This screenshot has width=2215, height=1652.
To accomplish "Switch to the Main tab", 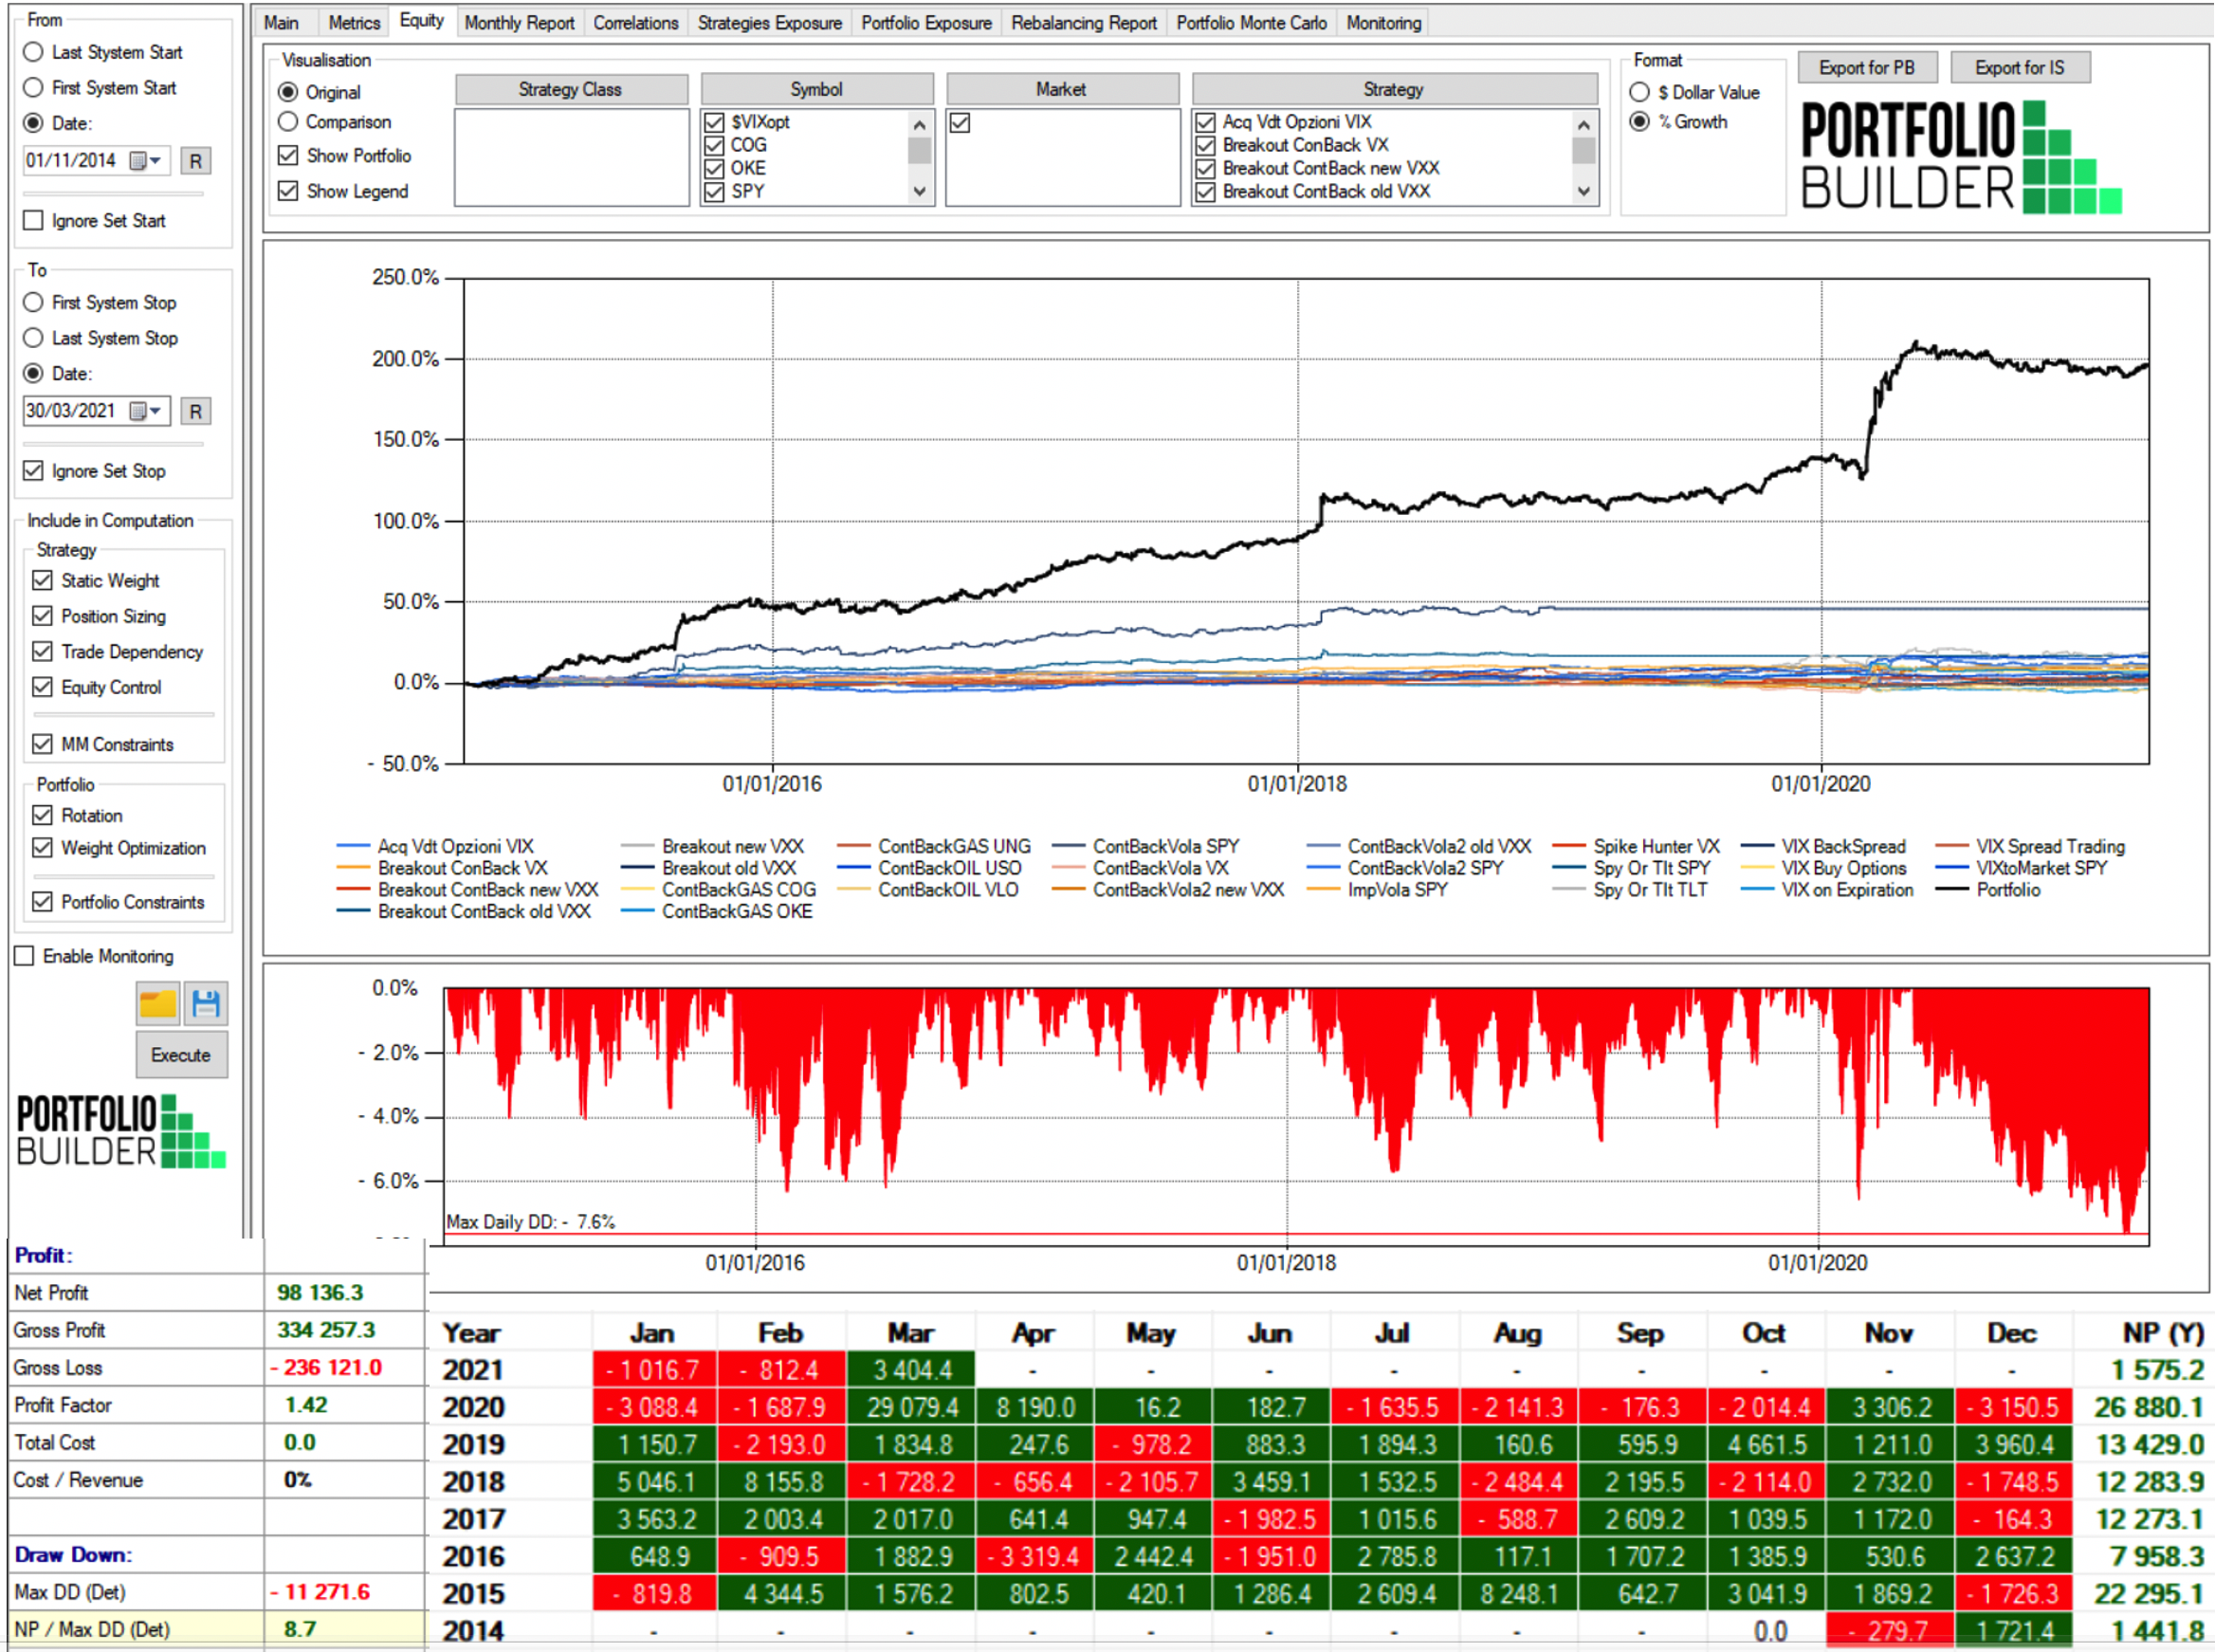I will pyautogui.click(x=281, y=22).
